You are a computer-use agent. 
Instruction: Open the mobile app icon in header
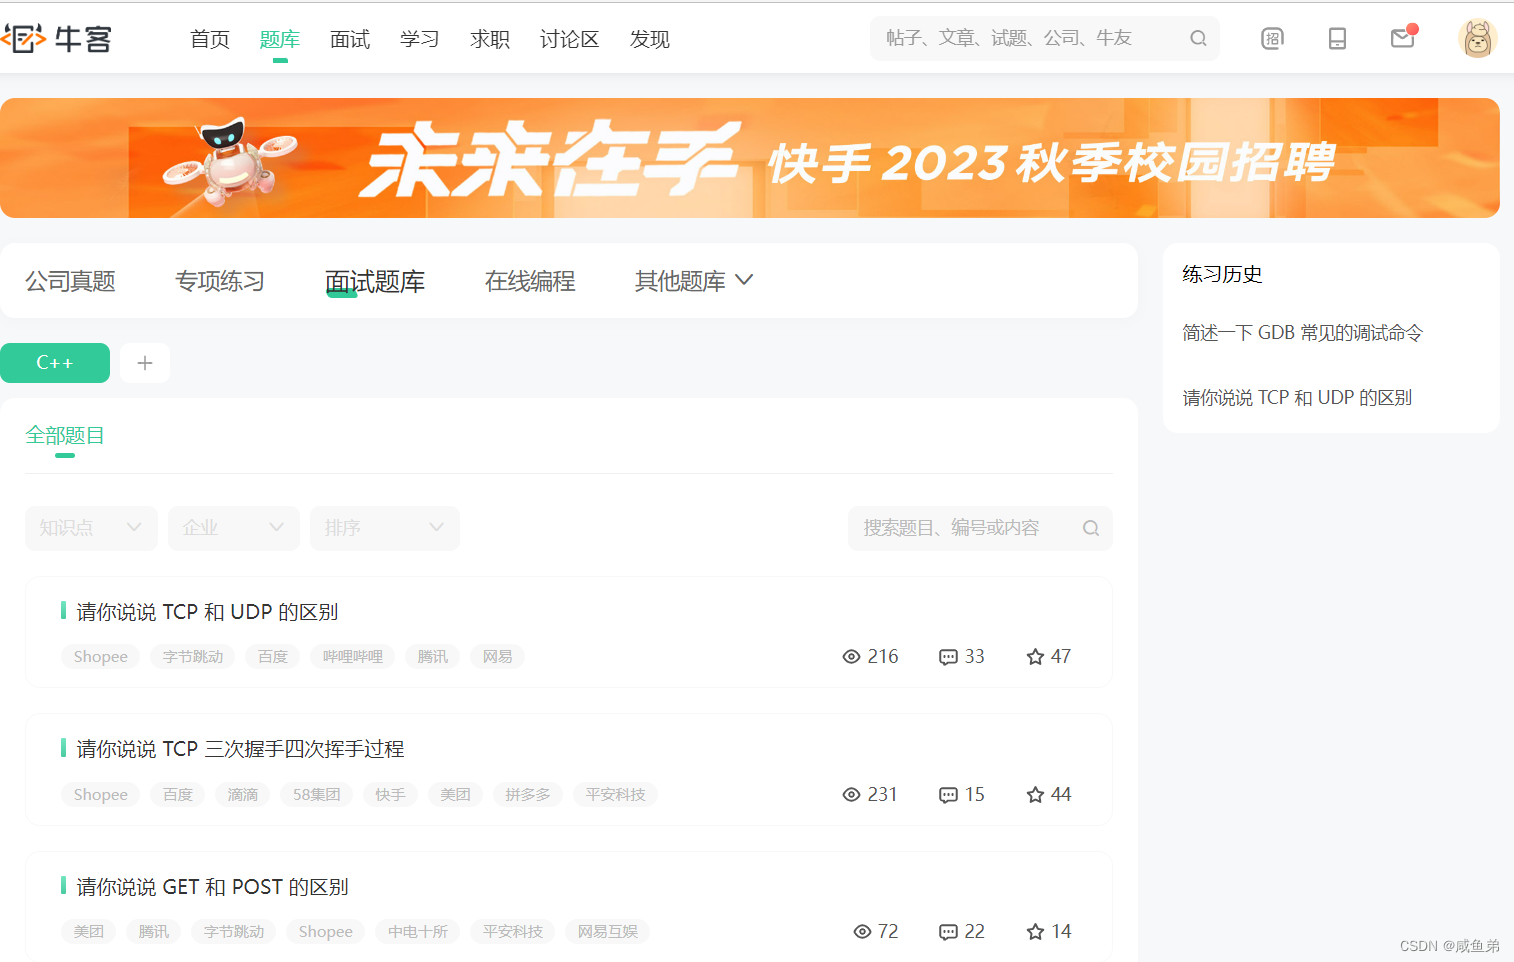tap(1337, 39)
